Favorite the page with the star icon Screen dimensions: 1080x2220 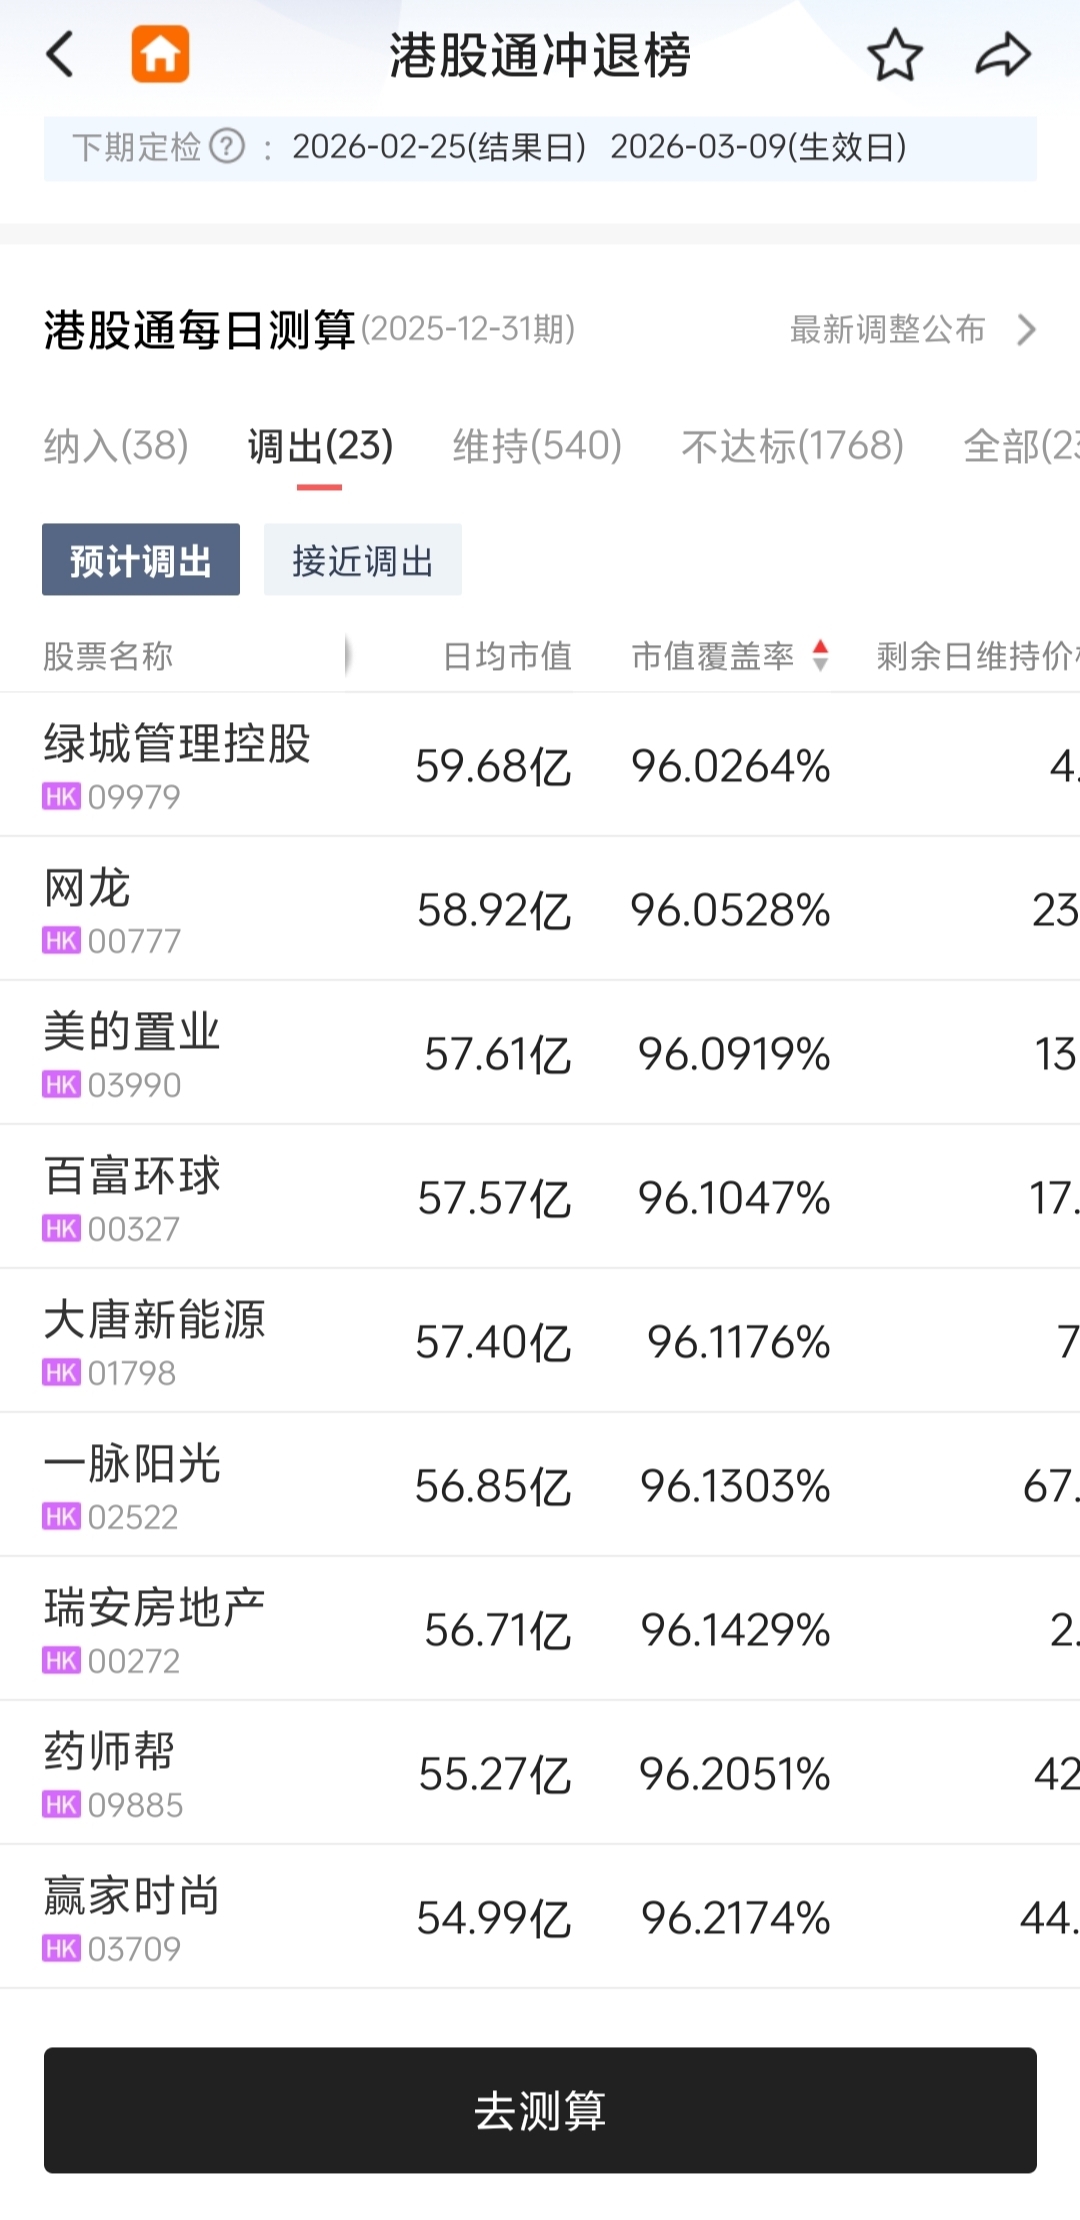[x=894, y=55]
